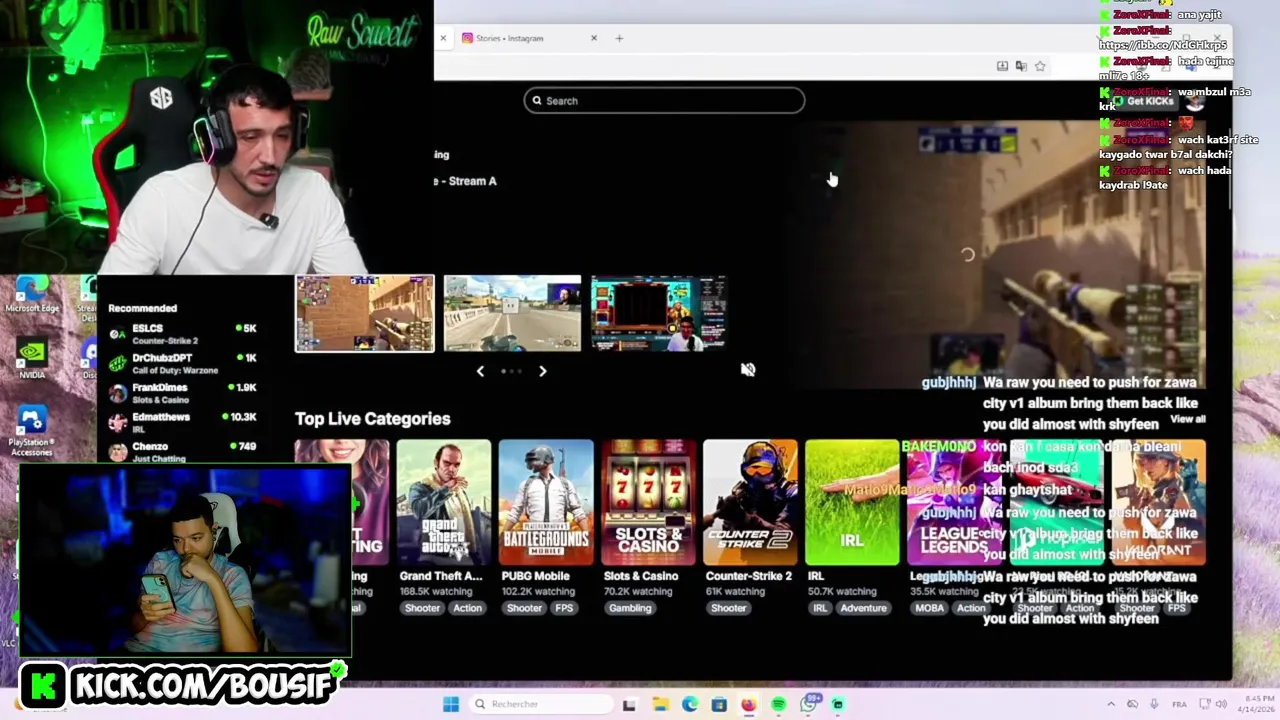Click the Gambling tag under Slots & Casino

point(630,608)
